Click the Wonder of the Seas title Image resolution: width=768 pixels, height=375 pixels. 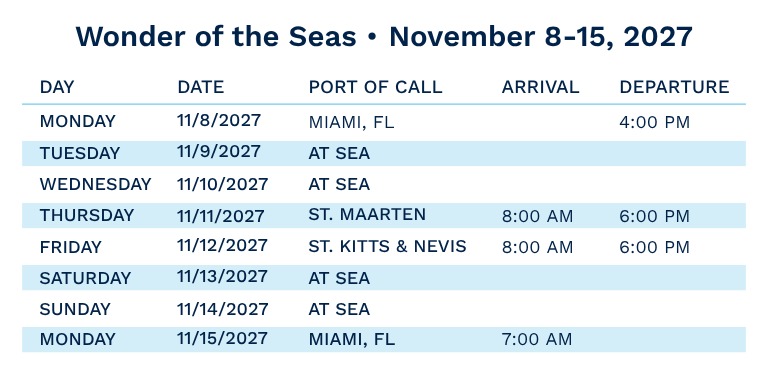click(384, 37)
